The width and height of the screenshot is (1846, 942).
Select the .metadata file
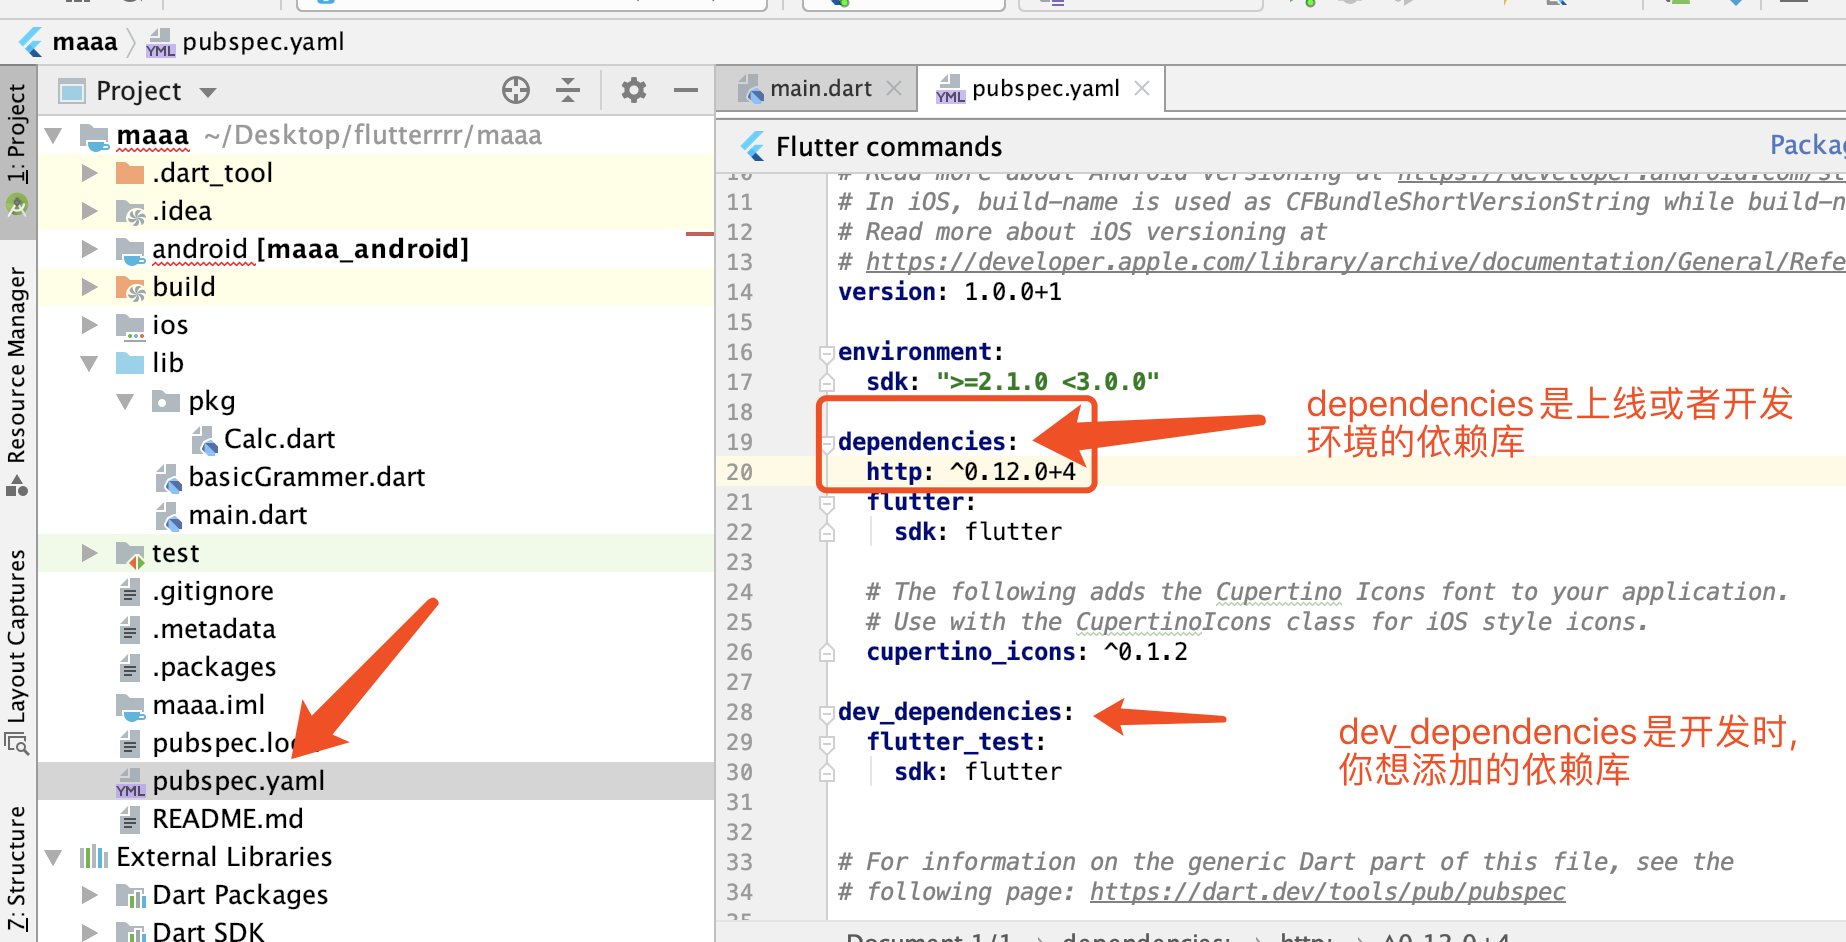point(214,629)
